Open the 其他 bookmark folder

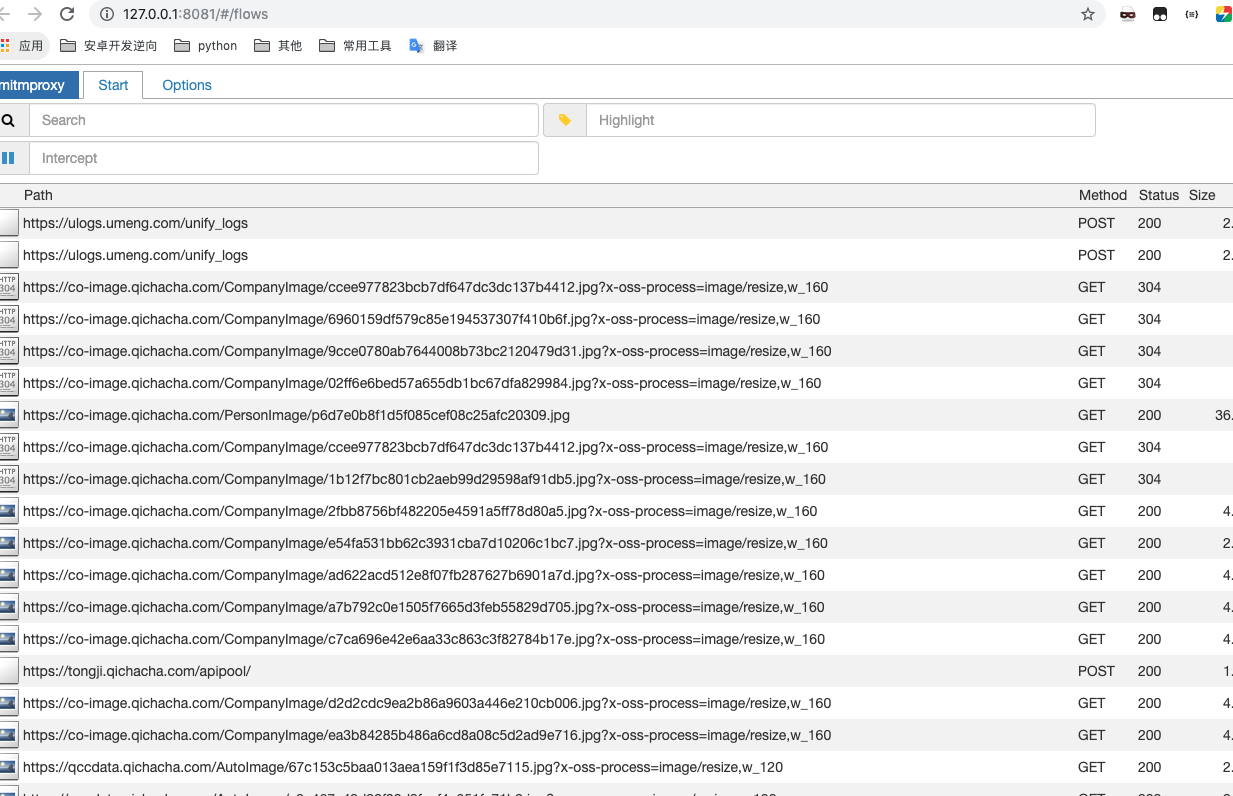(x=278, y=46)
